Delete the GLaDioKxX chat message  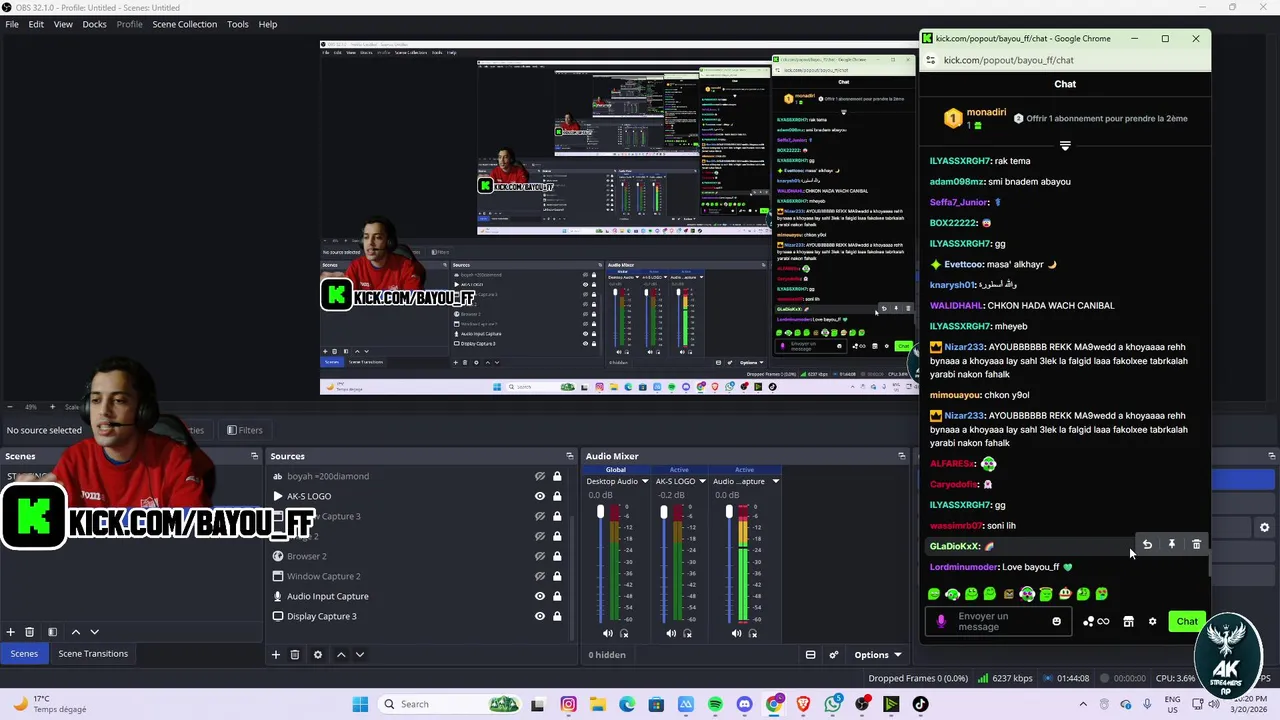(1196, 544)
